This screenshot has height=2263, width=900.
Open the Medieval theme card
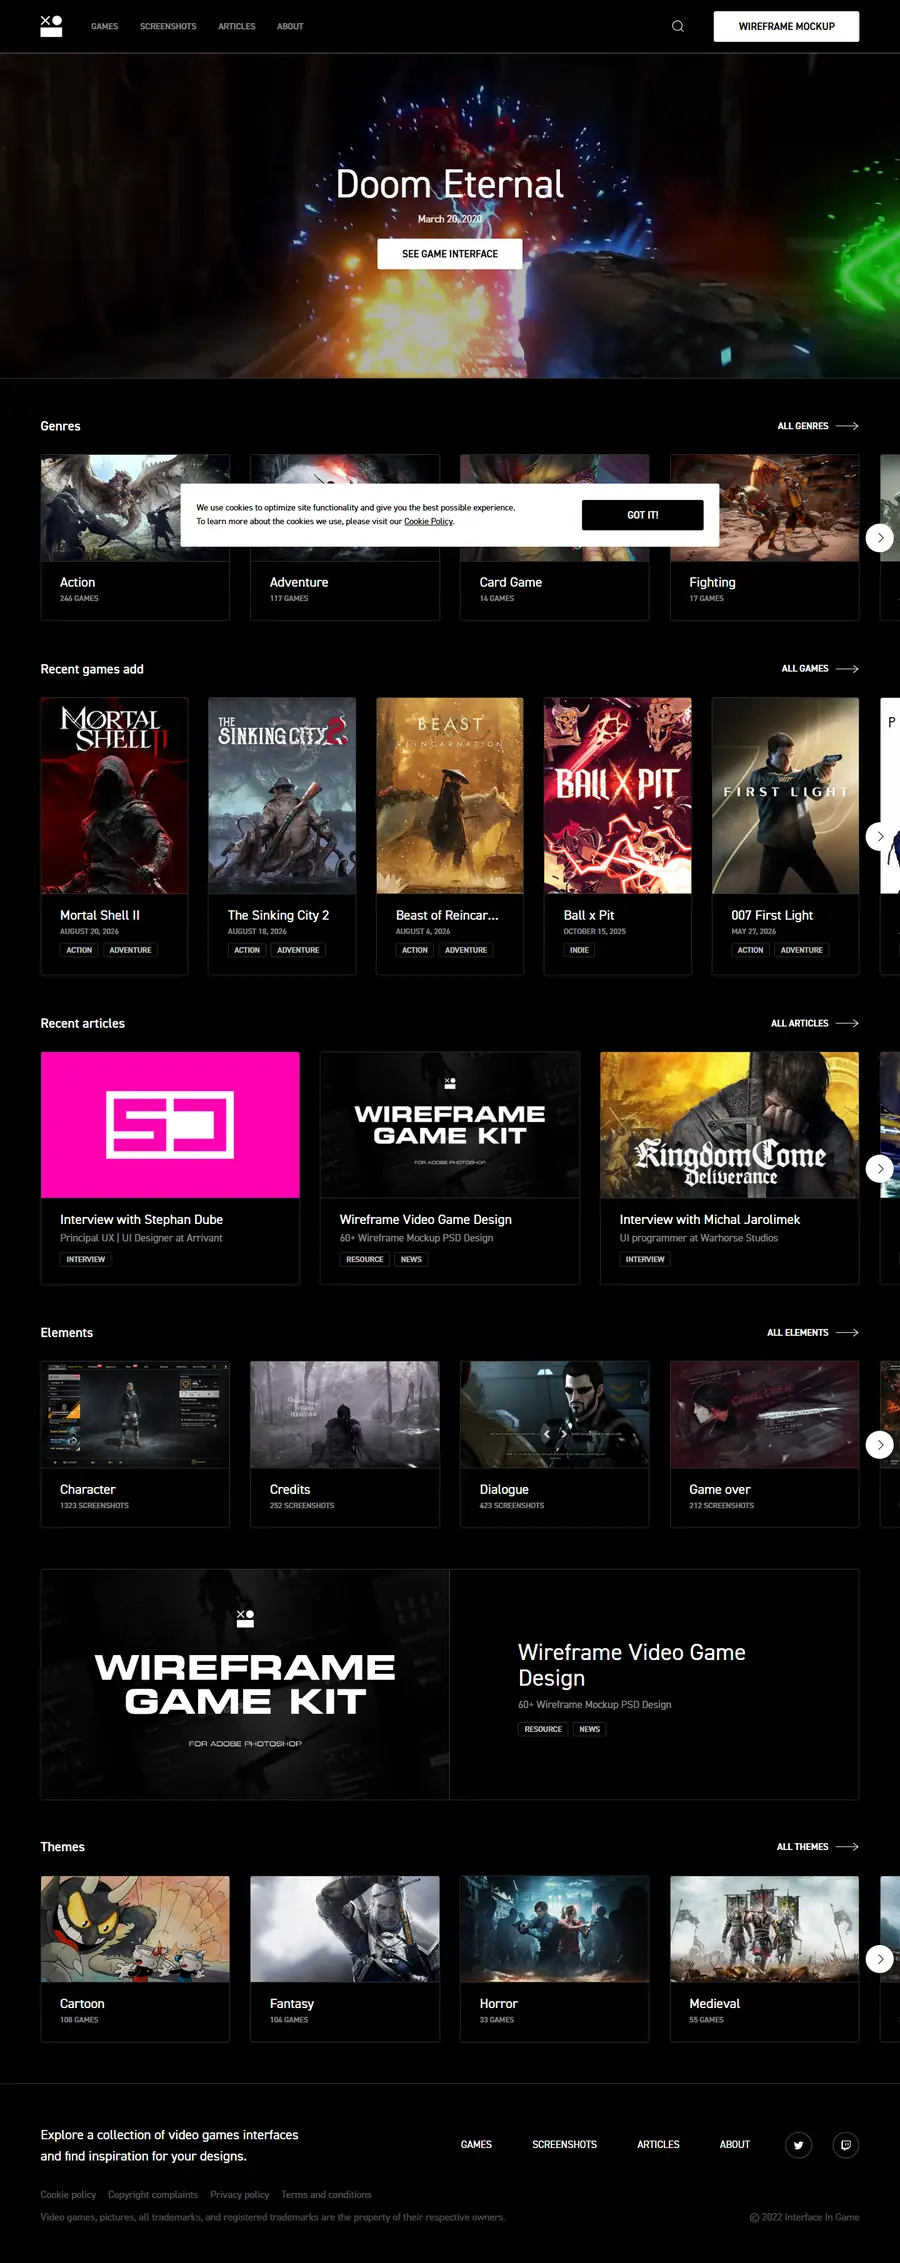click(x=765, y=1958)
